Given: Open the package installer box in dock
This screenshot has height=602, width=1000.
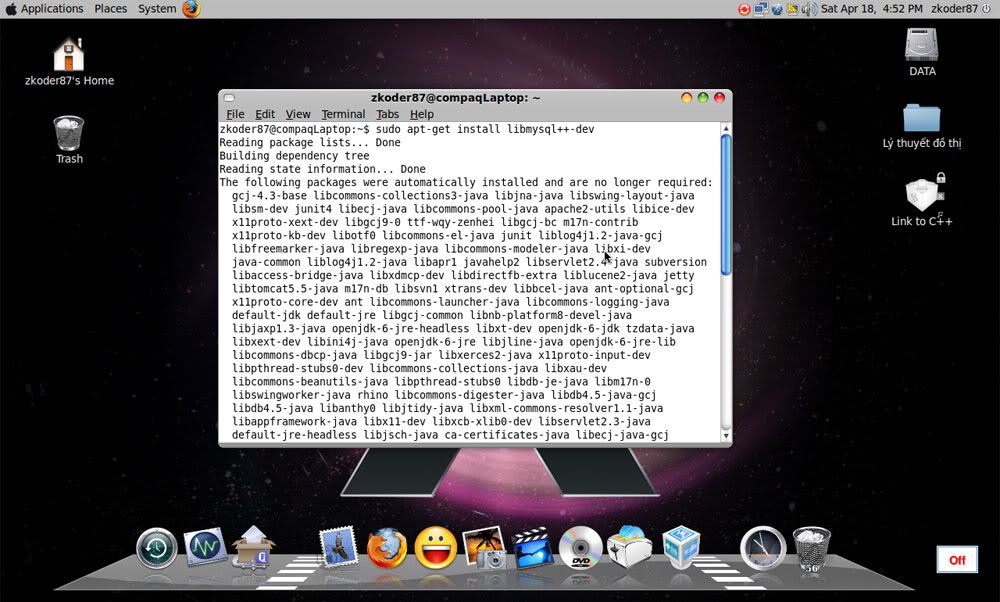Looking at the screenshot, I should pyautogui.click(x=253, y=547).
